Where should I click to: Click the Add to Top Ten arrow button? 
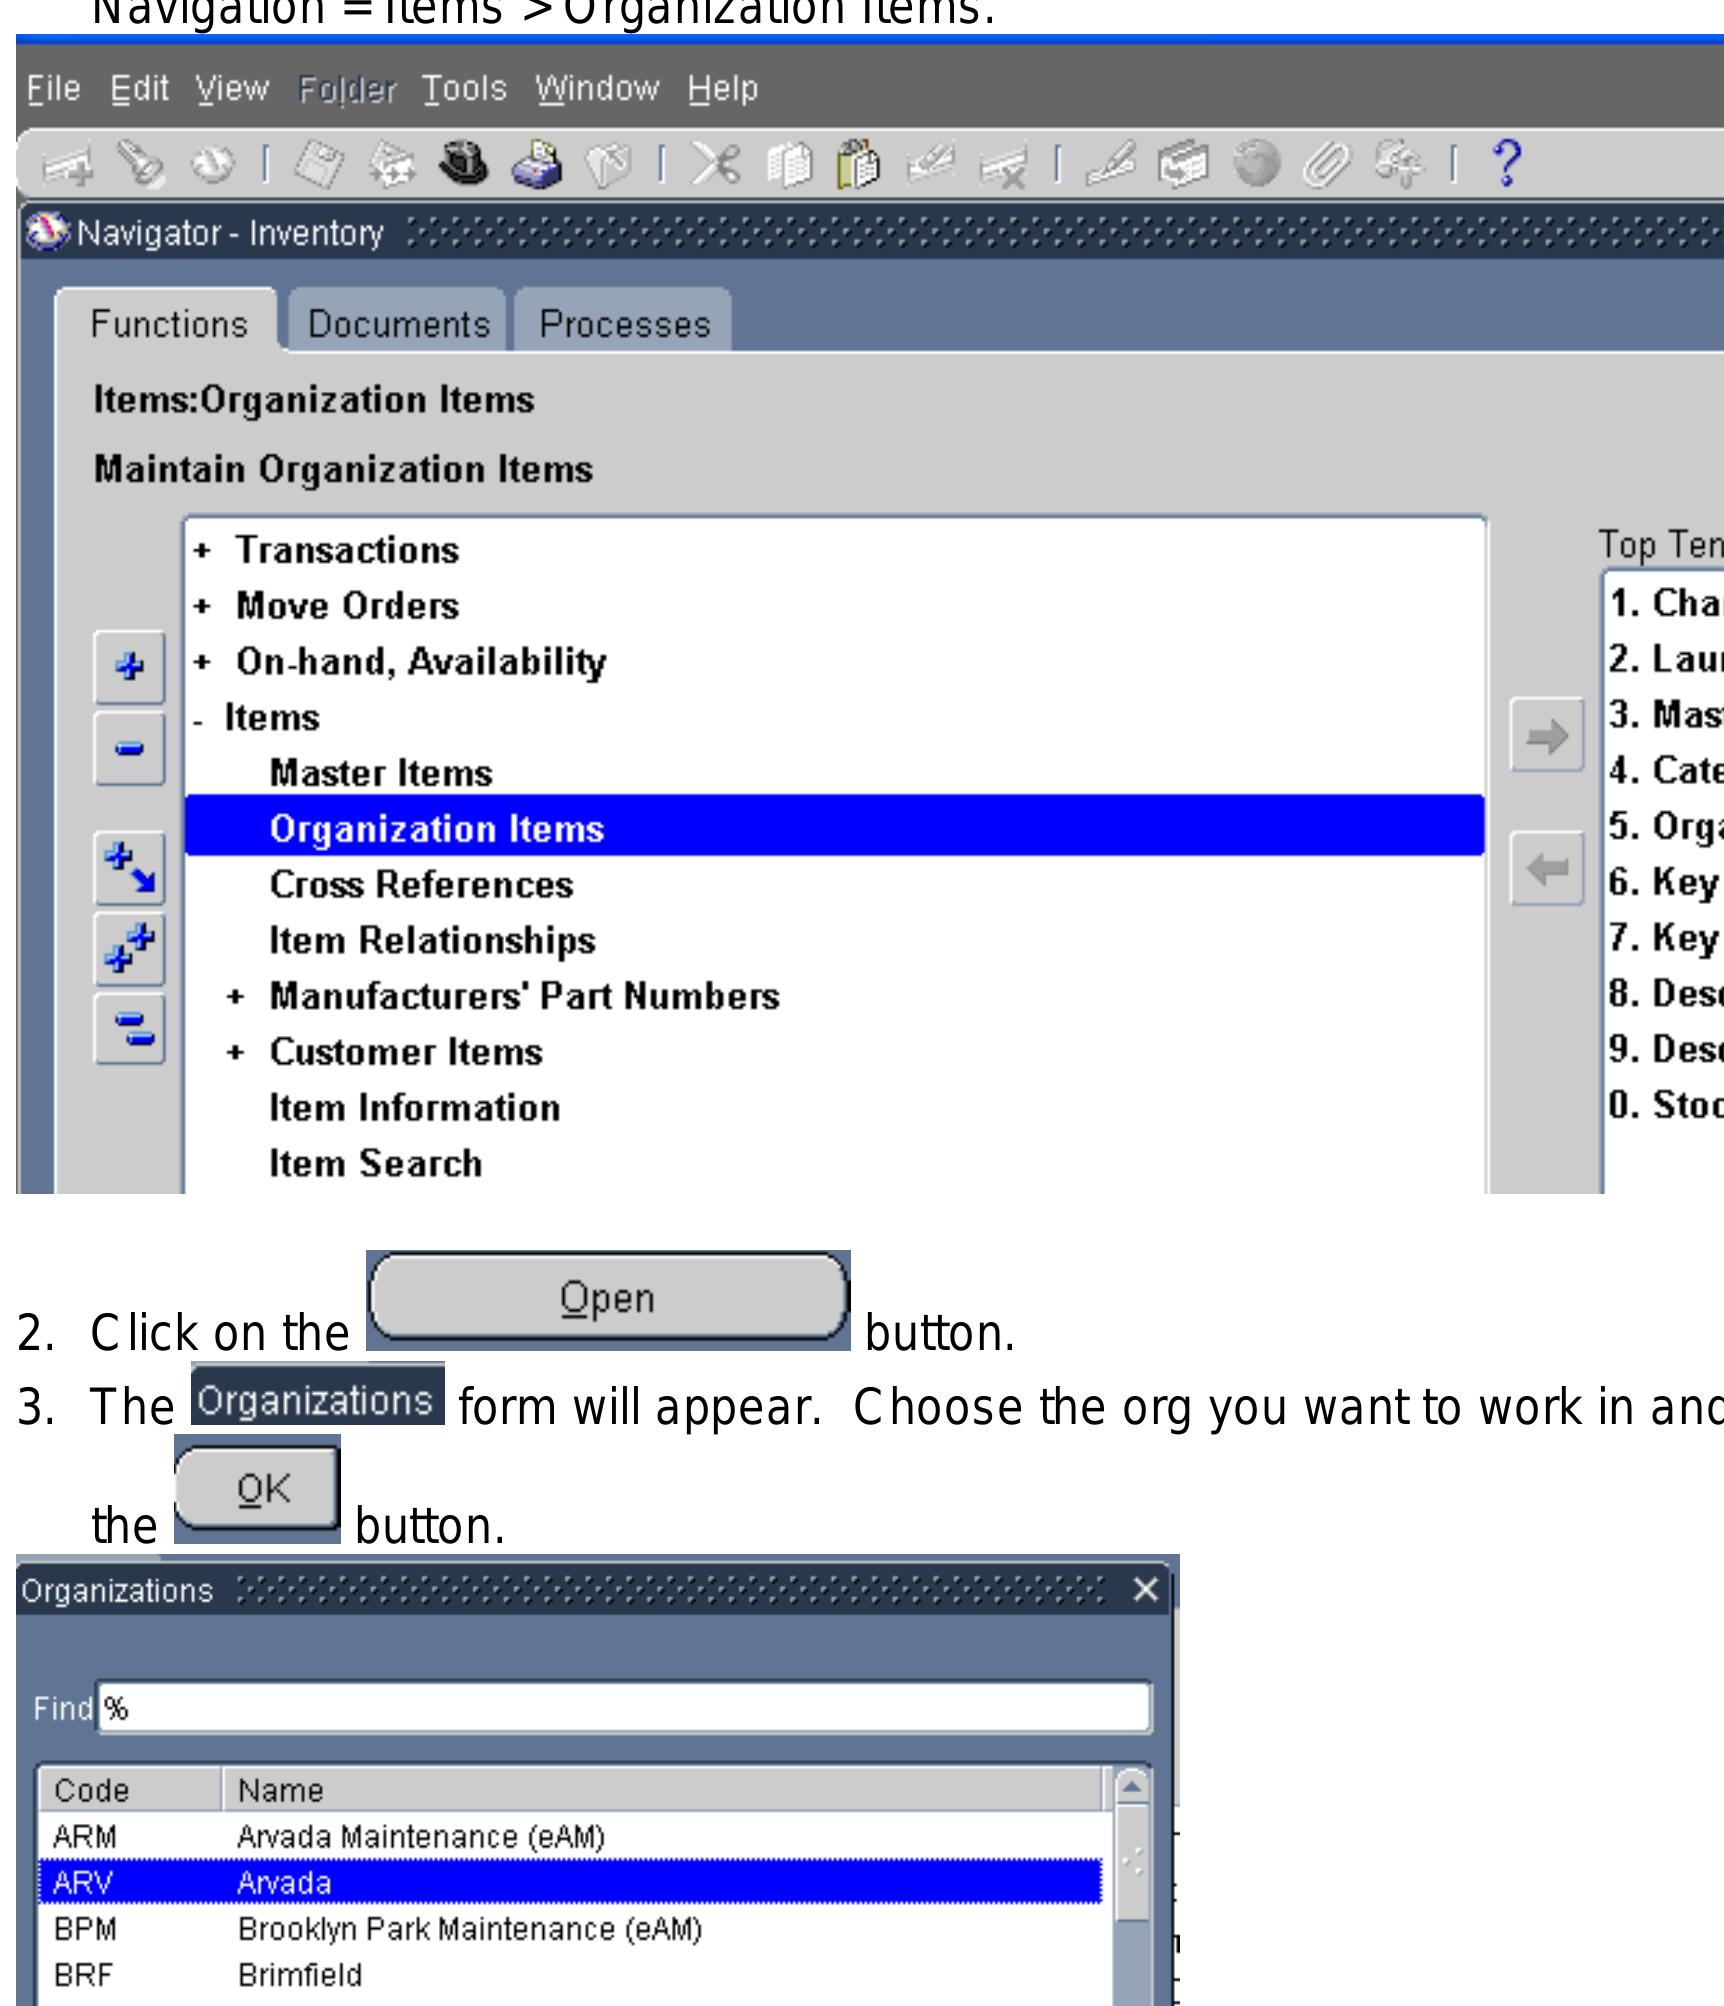pyautogui.click(x=1546, y=737)
